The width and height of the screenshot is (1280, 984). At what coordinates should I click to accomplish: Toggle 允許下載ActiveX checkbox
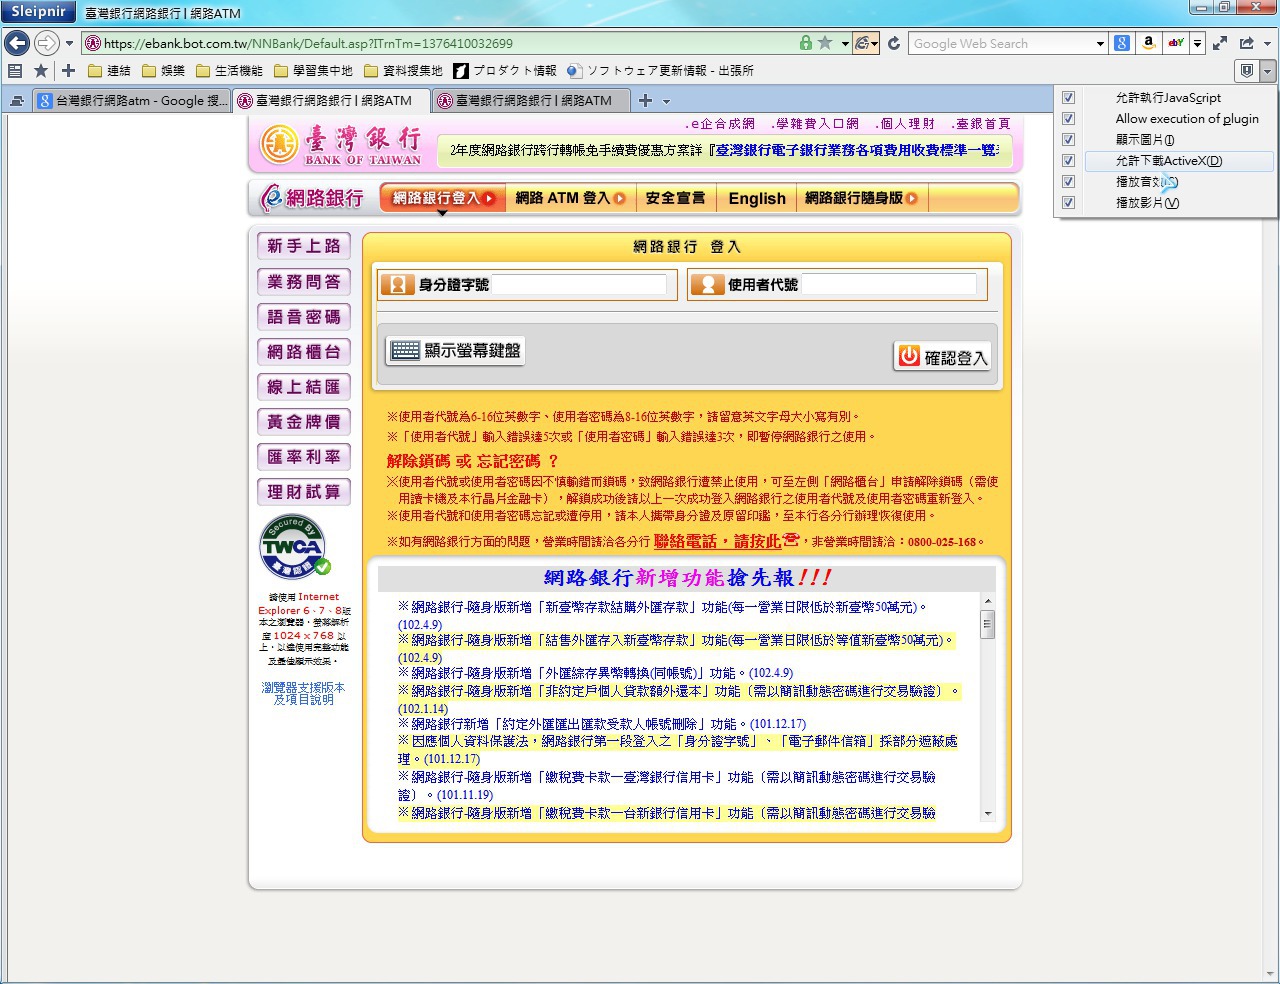click(1068, 160)
